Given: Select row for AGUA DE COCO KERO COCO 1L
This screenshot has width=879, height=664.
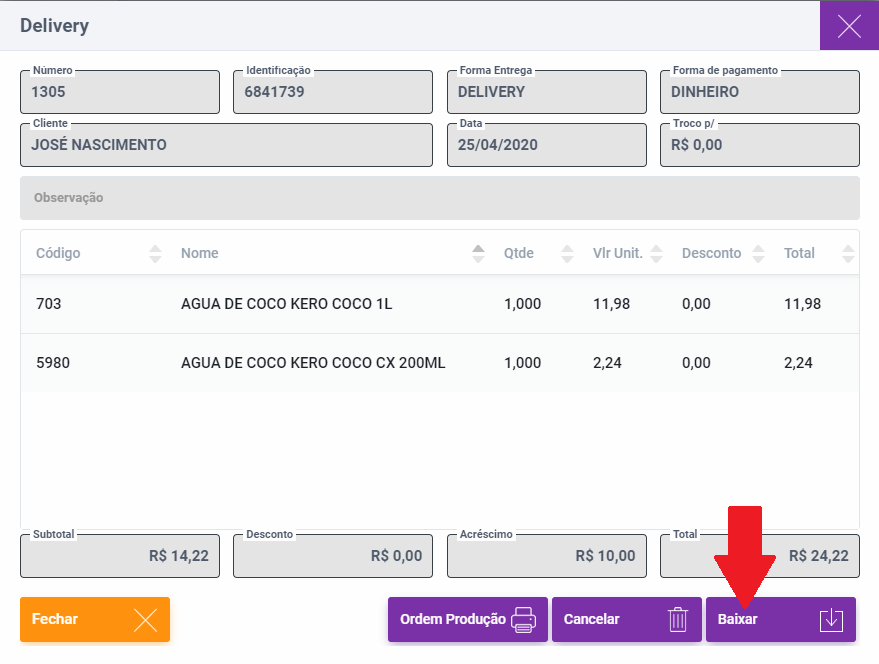Looking at the screenshot, I should coord(286,304).
